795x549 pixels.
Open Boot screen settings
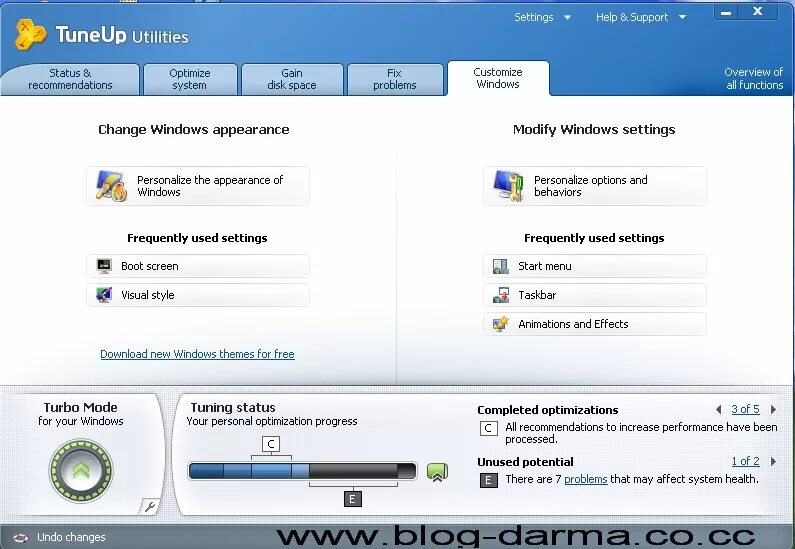coord(198,266)
